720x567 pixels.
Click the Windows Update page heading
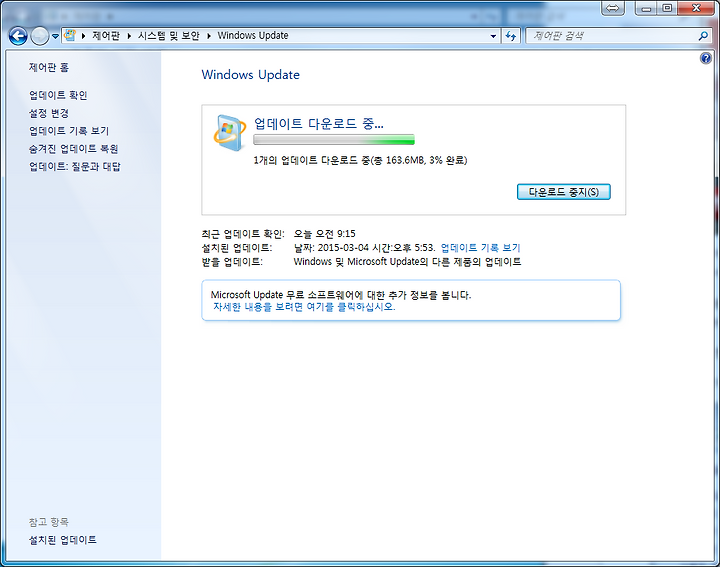pyautogui.click(x=250, y=75)
